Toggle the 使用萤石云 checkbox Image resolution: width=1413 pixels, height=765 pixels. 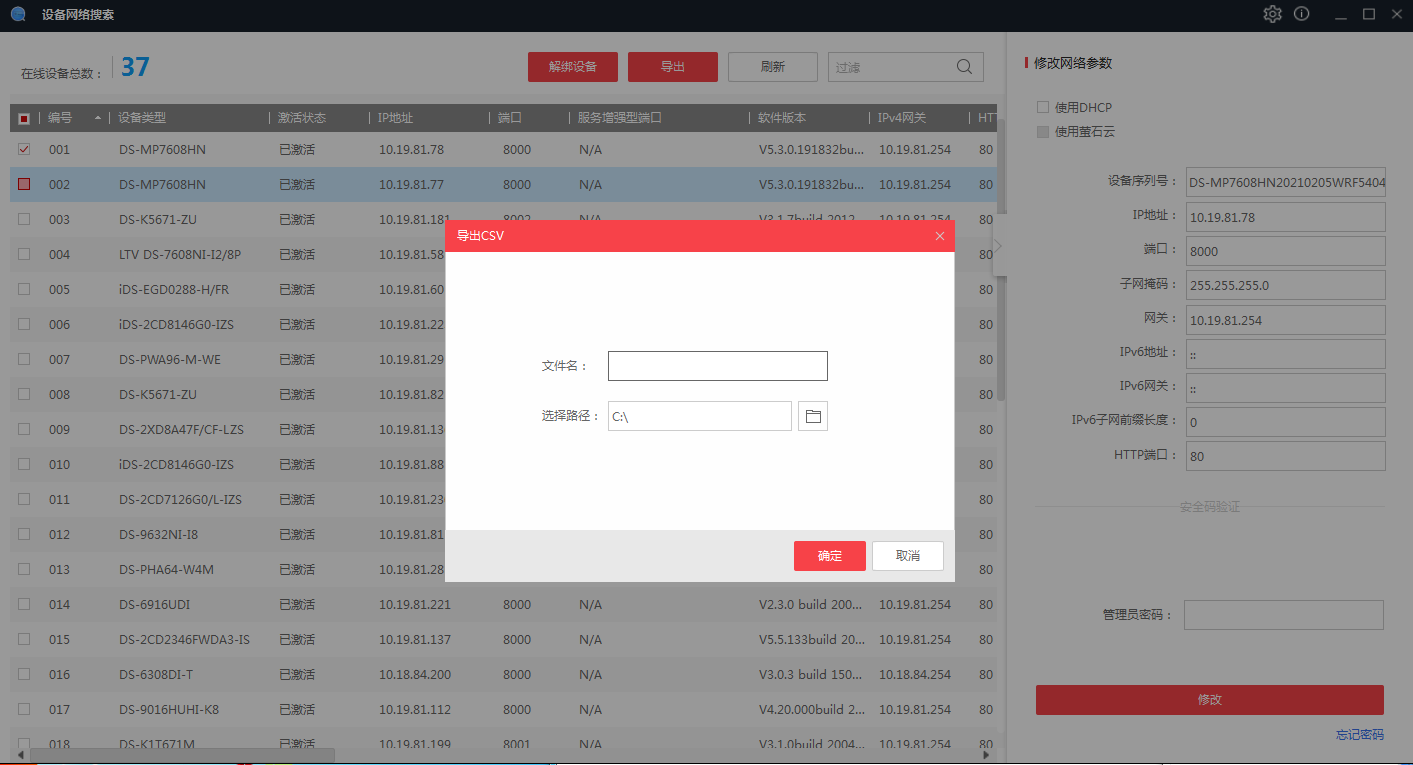tap(1043, 131)
